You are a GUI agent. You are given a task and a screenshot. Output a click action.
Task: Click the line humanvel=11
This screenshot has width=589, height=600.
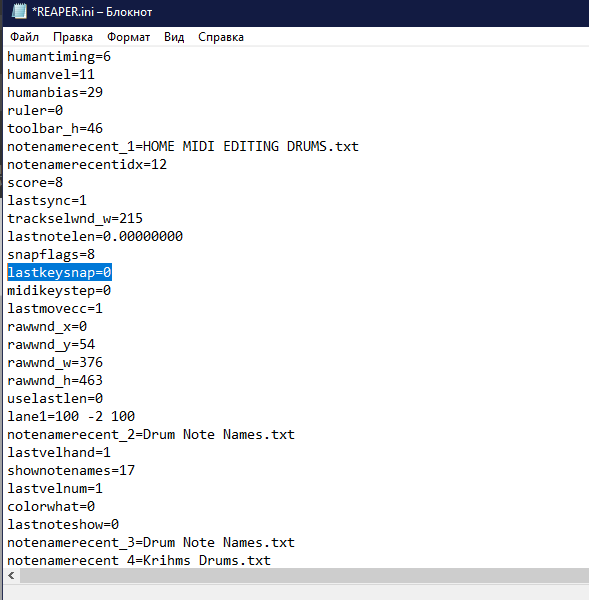point(51,75)
